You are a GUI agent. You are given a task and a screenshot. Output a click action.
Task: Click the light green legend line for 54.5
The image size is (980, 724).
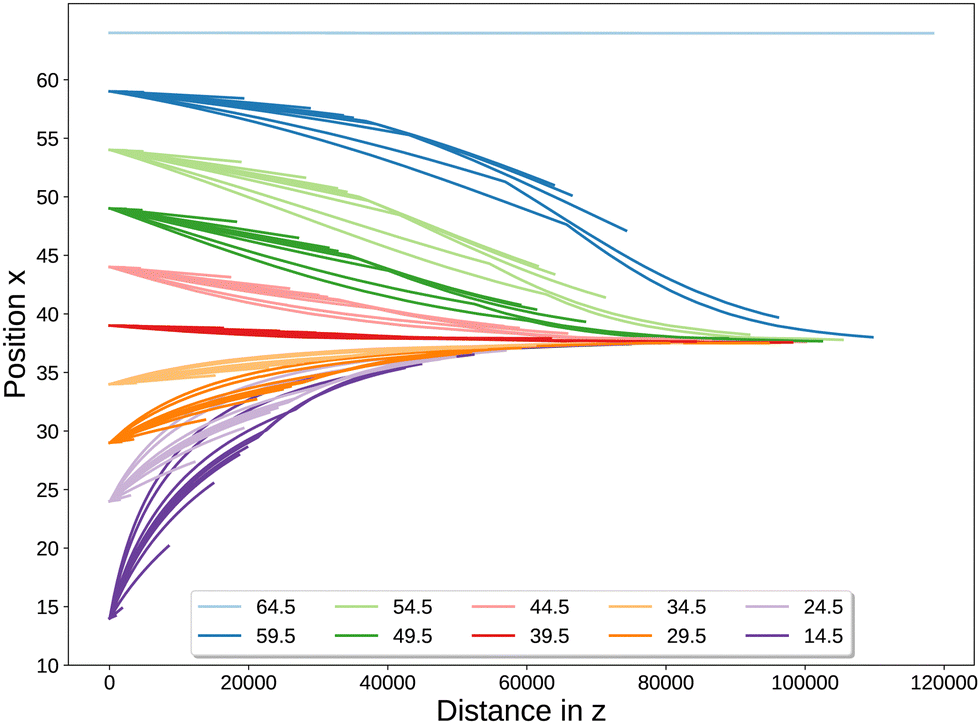tap(356, 606)
